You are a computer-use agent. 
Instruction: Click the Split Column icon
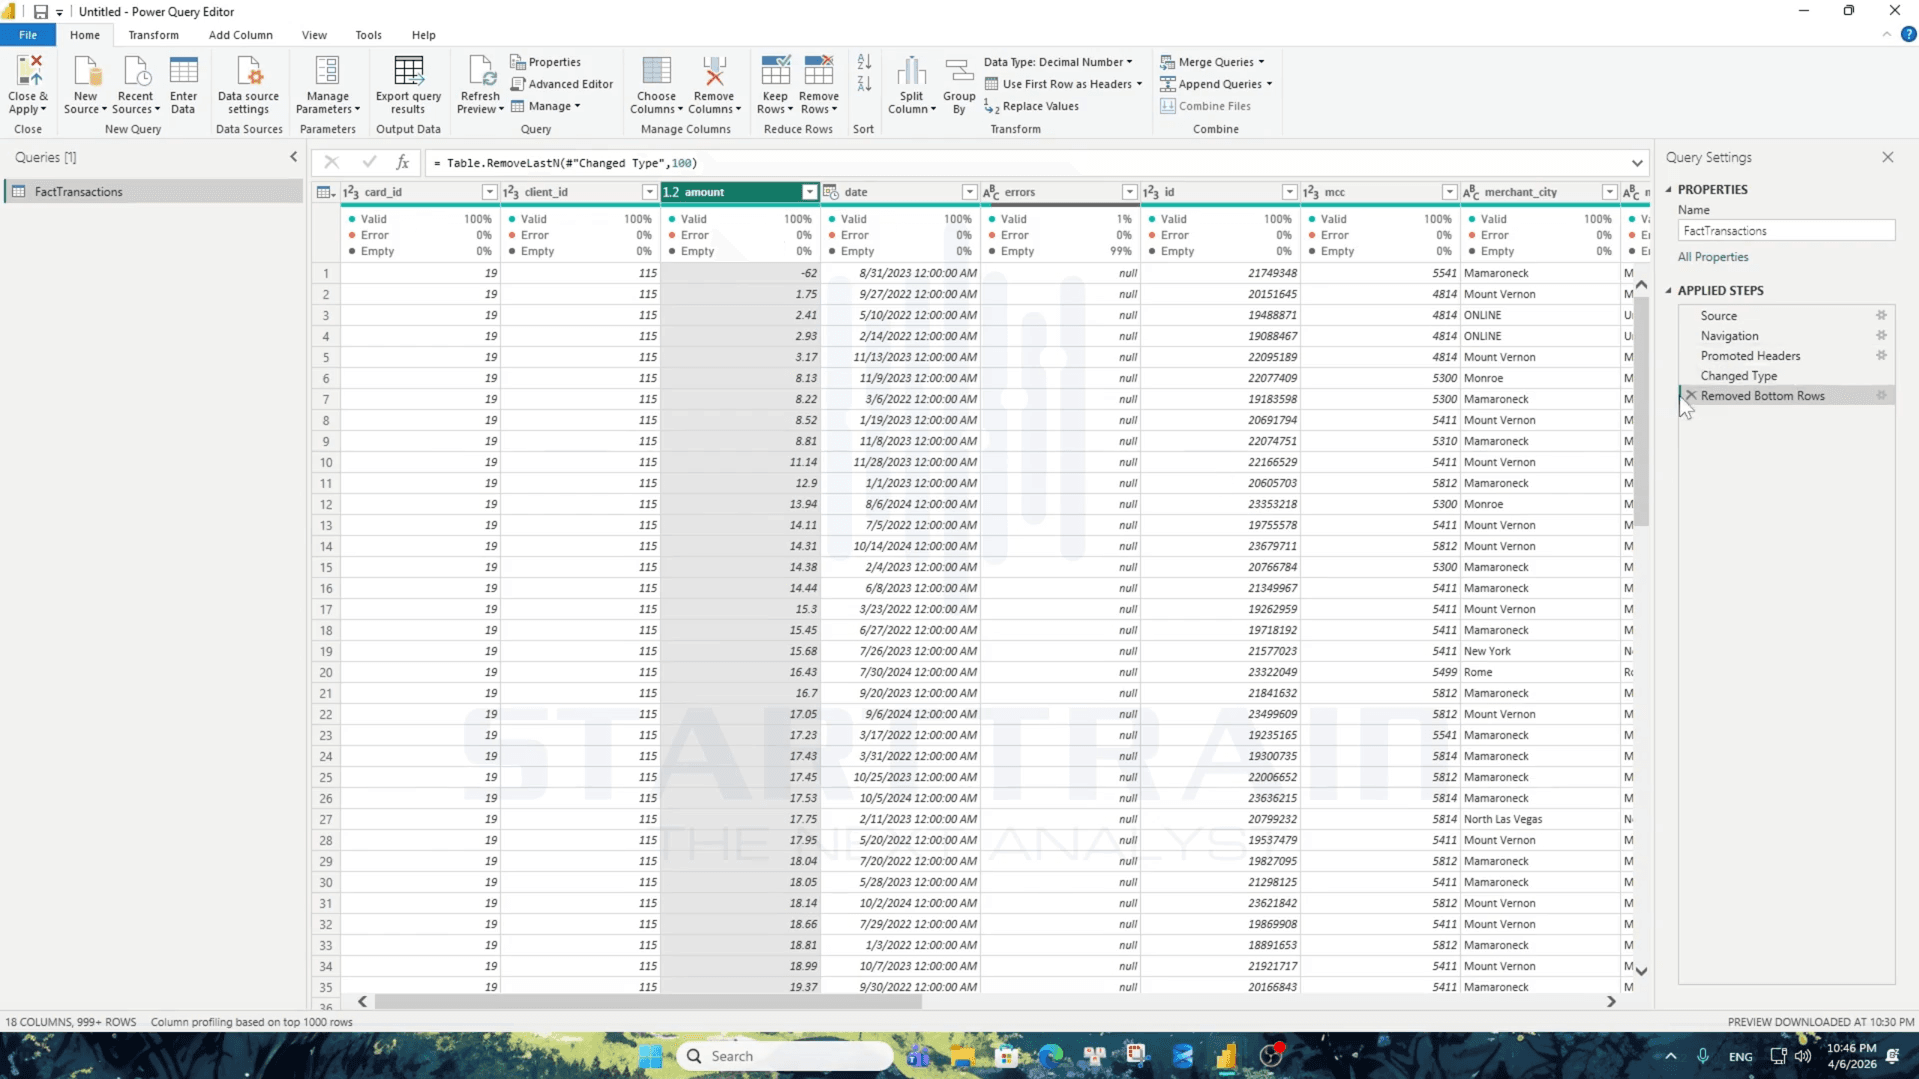click(x=911, y=71)
